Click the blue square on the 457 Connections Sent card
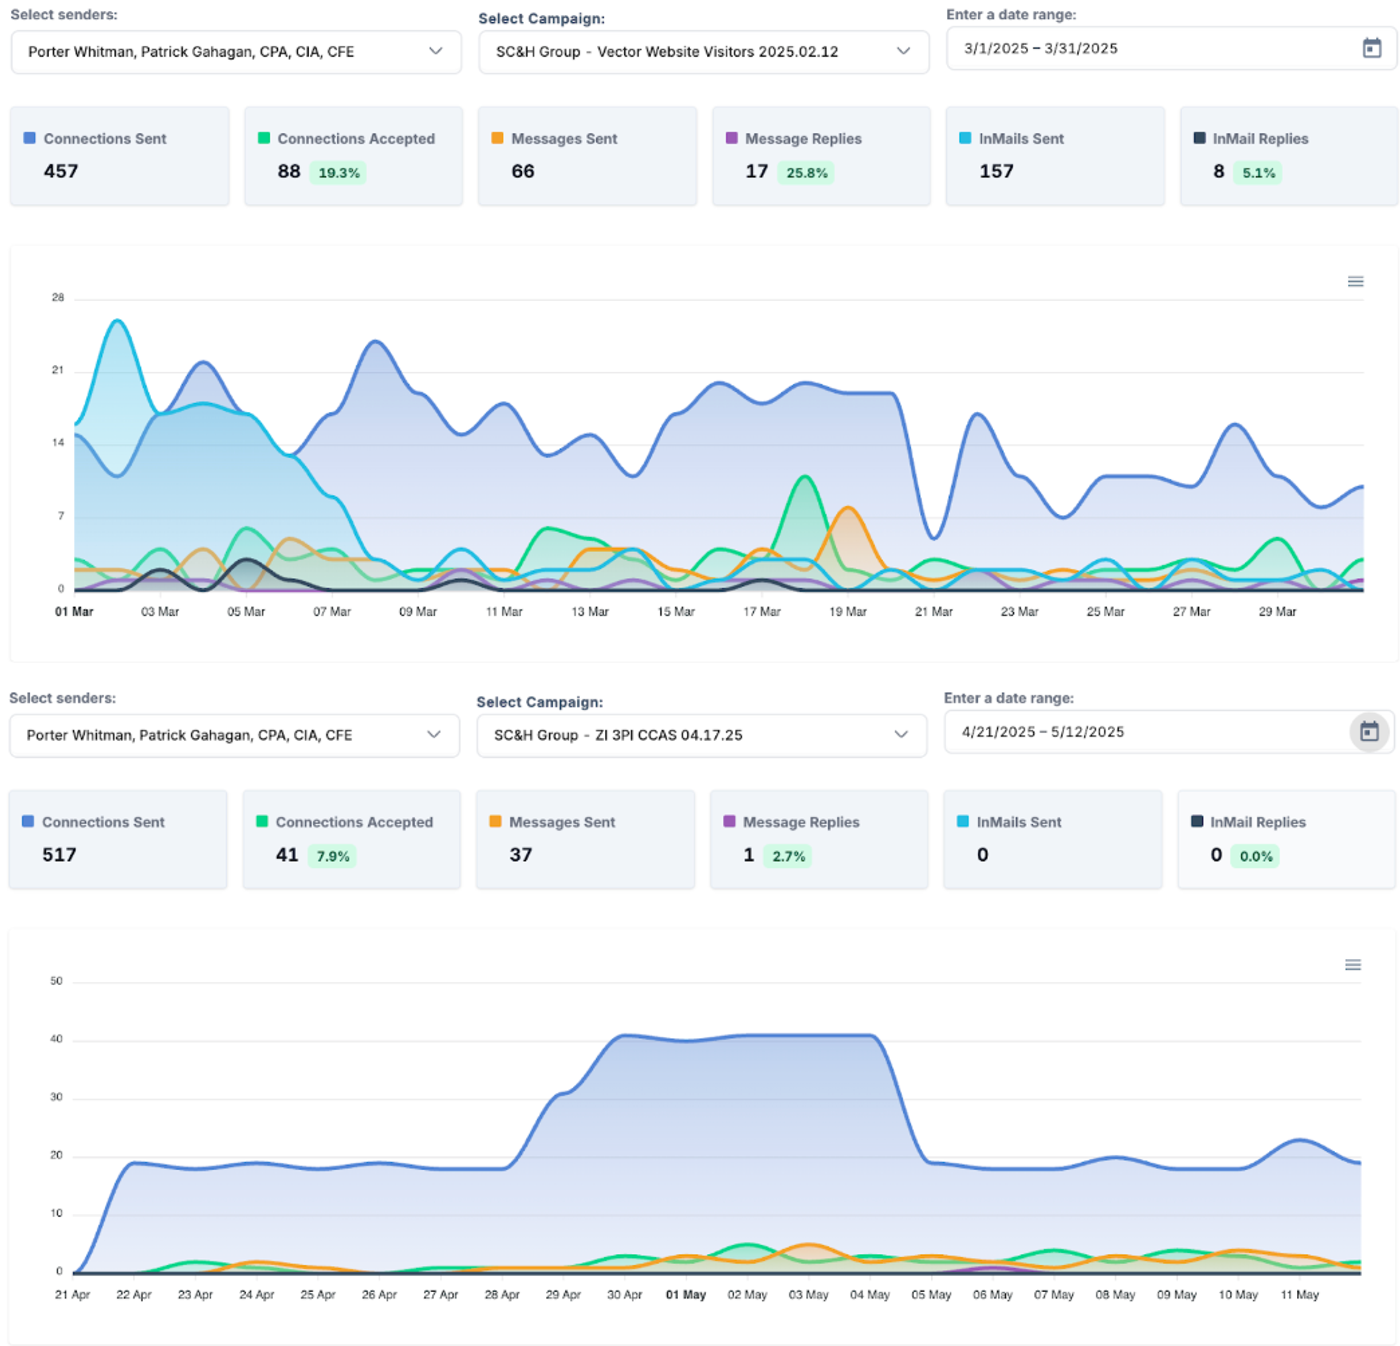 click(30, 138)
